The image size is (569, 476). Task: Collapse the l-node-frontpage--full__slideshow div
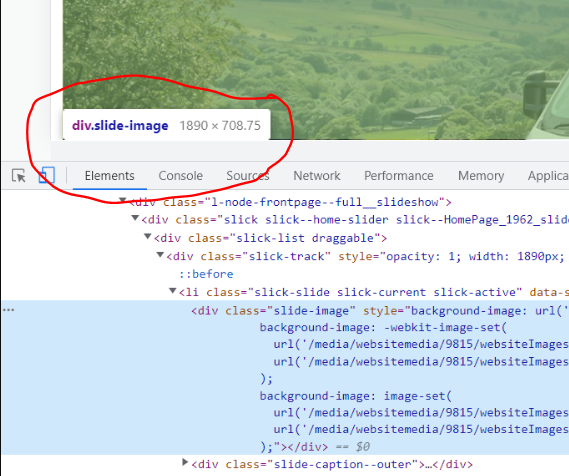click(123, 200)
